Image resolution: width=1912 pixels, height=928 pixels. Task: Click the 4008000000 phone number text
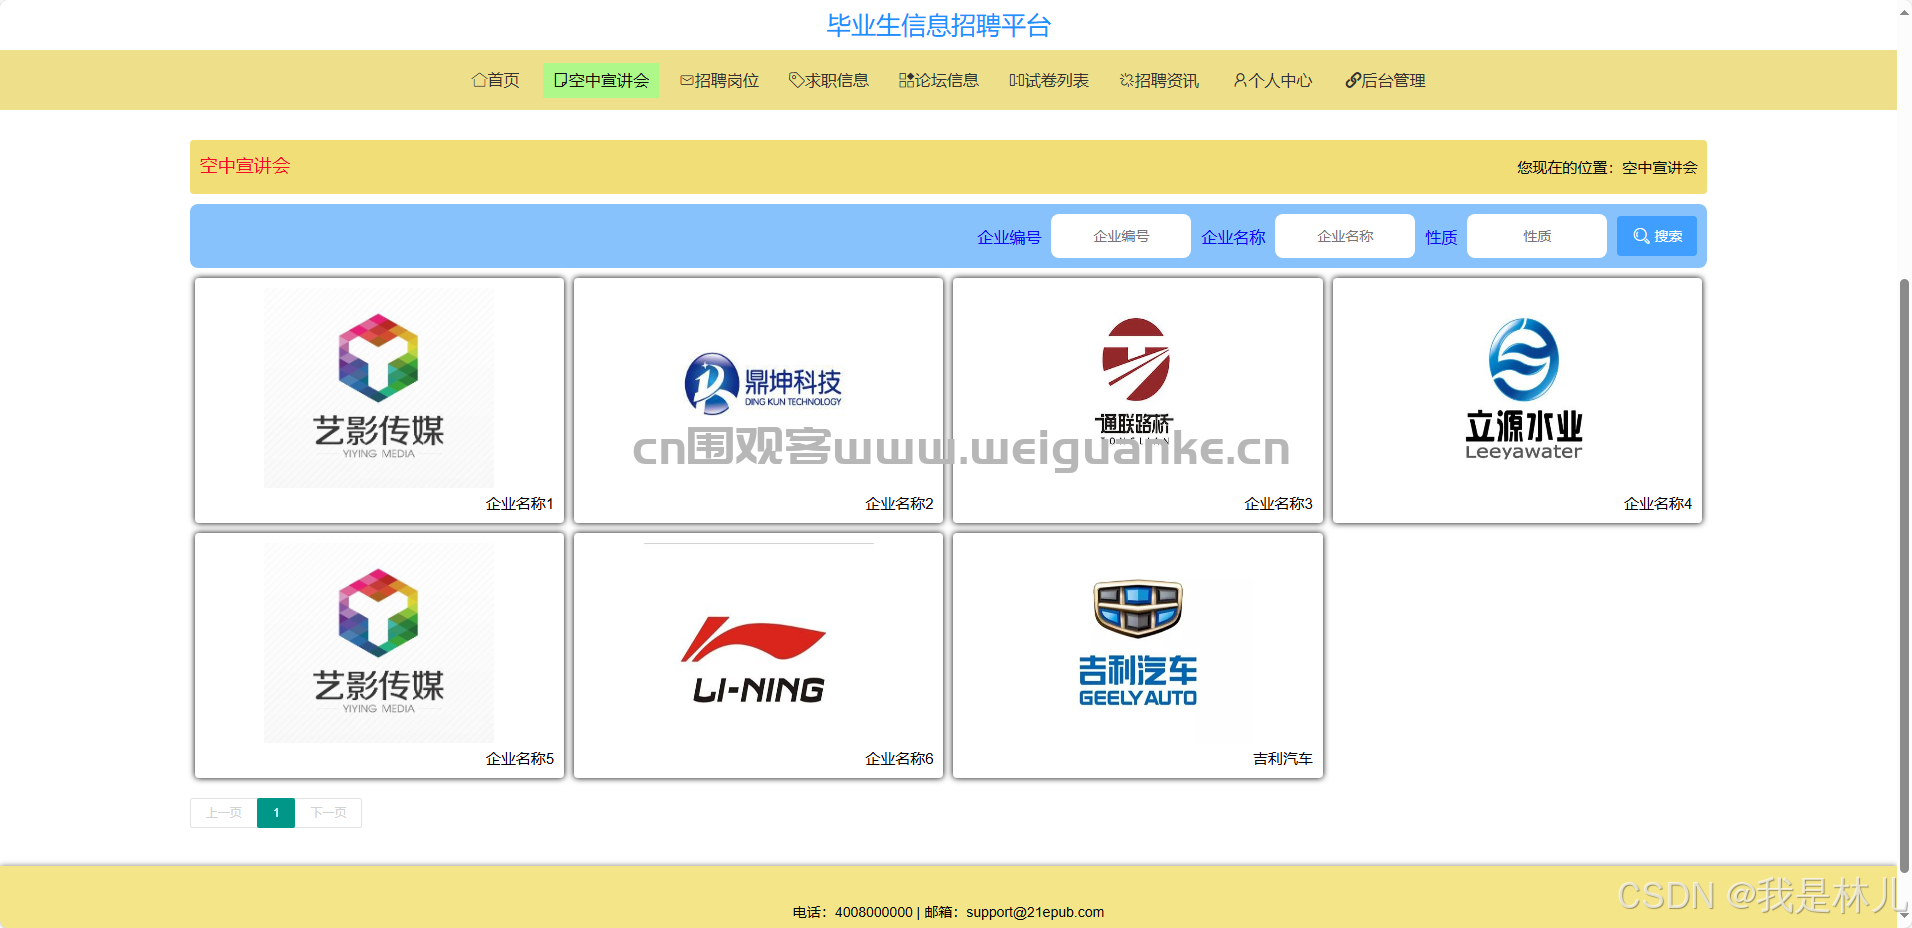pyautogui.click(x=874, y=912)
